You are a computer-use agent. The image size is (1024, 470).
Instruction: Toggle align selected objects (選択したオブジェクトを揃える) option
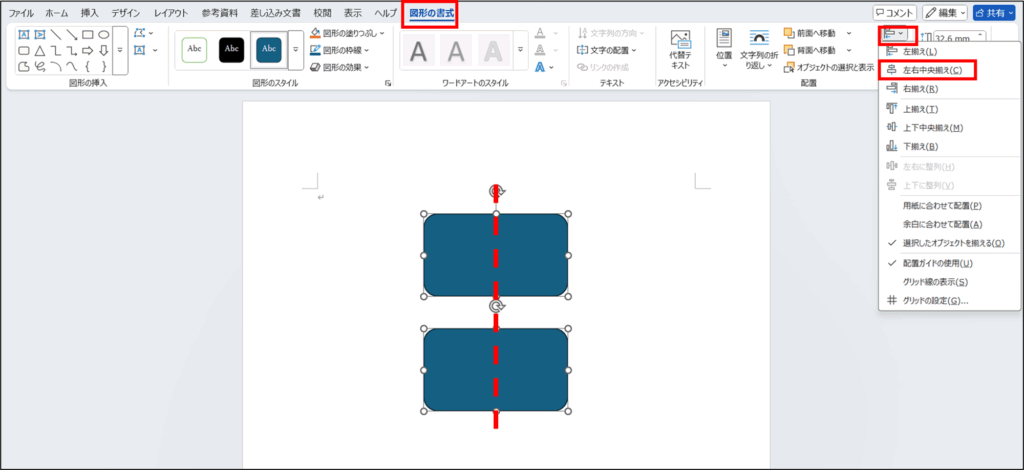click(x=953, y=243)
